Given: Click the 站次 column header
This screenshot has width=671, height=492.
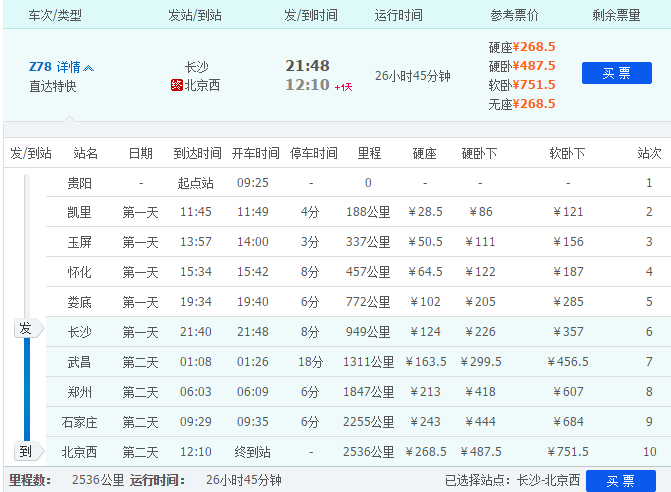Looking at the screenshot, I should (649, 153).
